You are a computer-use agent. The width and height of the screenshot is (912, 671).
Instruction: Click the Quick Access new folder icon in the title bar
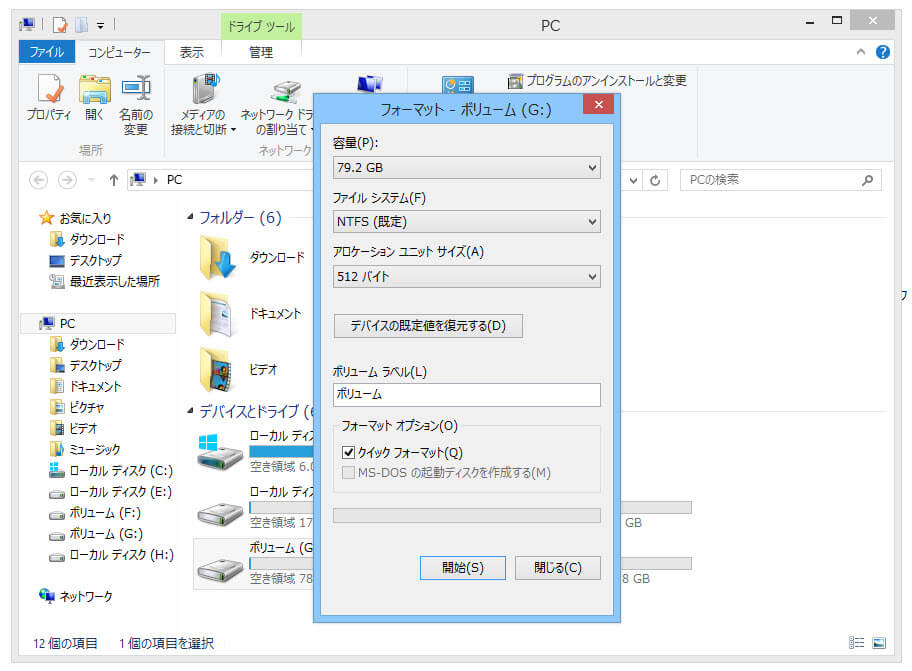[x=81, y=25]
